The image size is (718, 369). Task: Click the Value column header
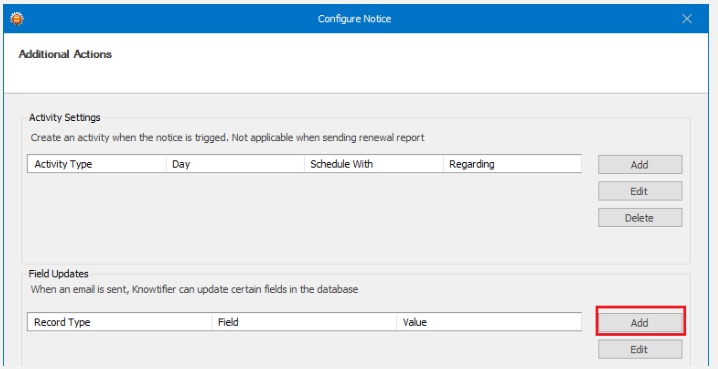click(489, 322)
